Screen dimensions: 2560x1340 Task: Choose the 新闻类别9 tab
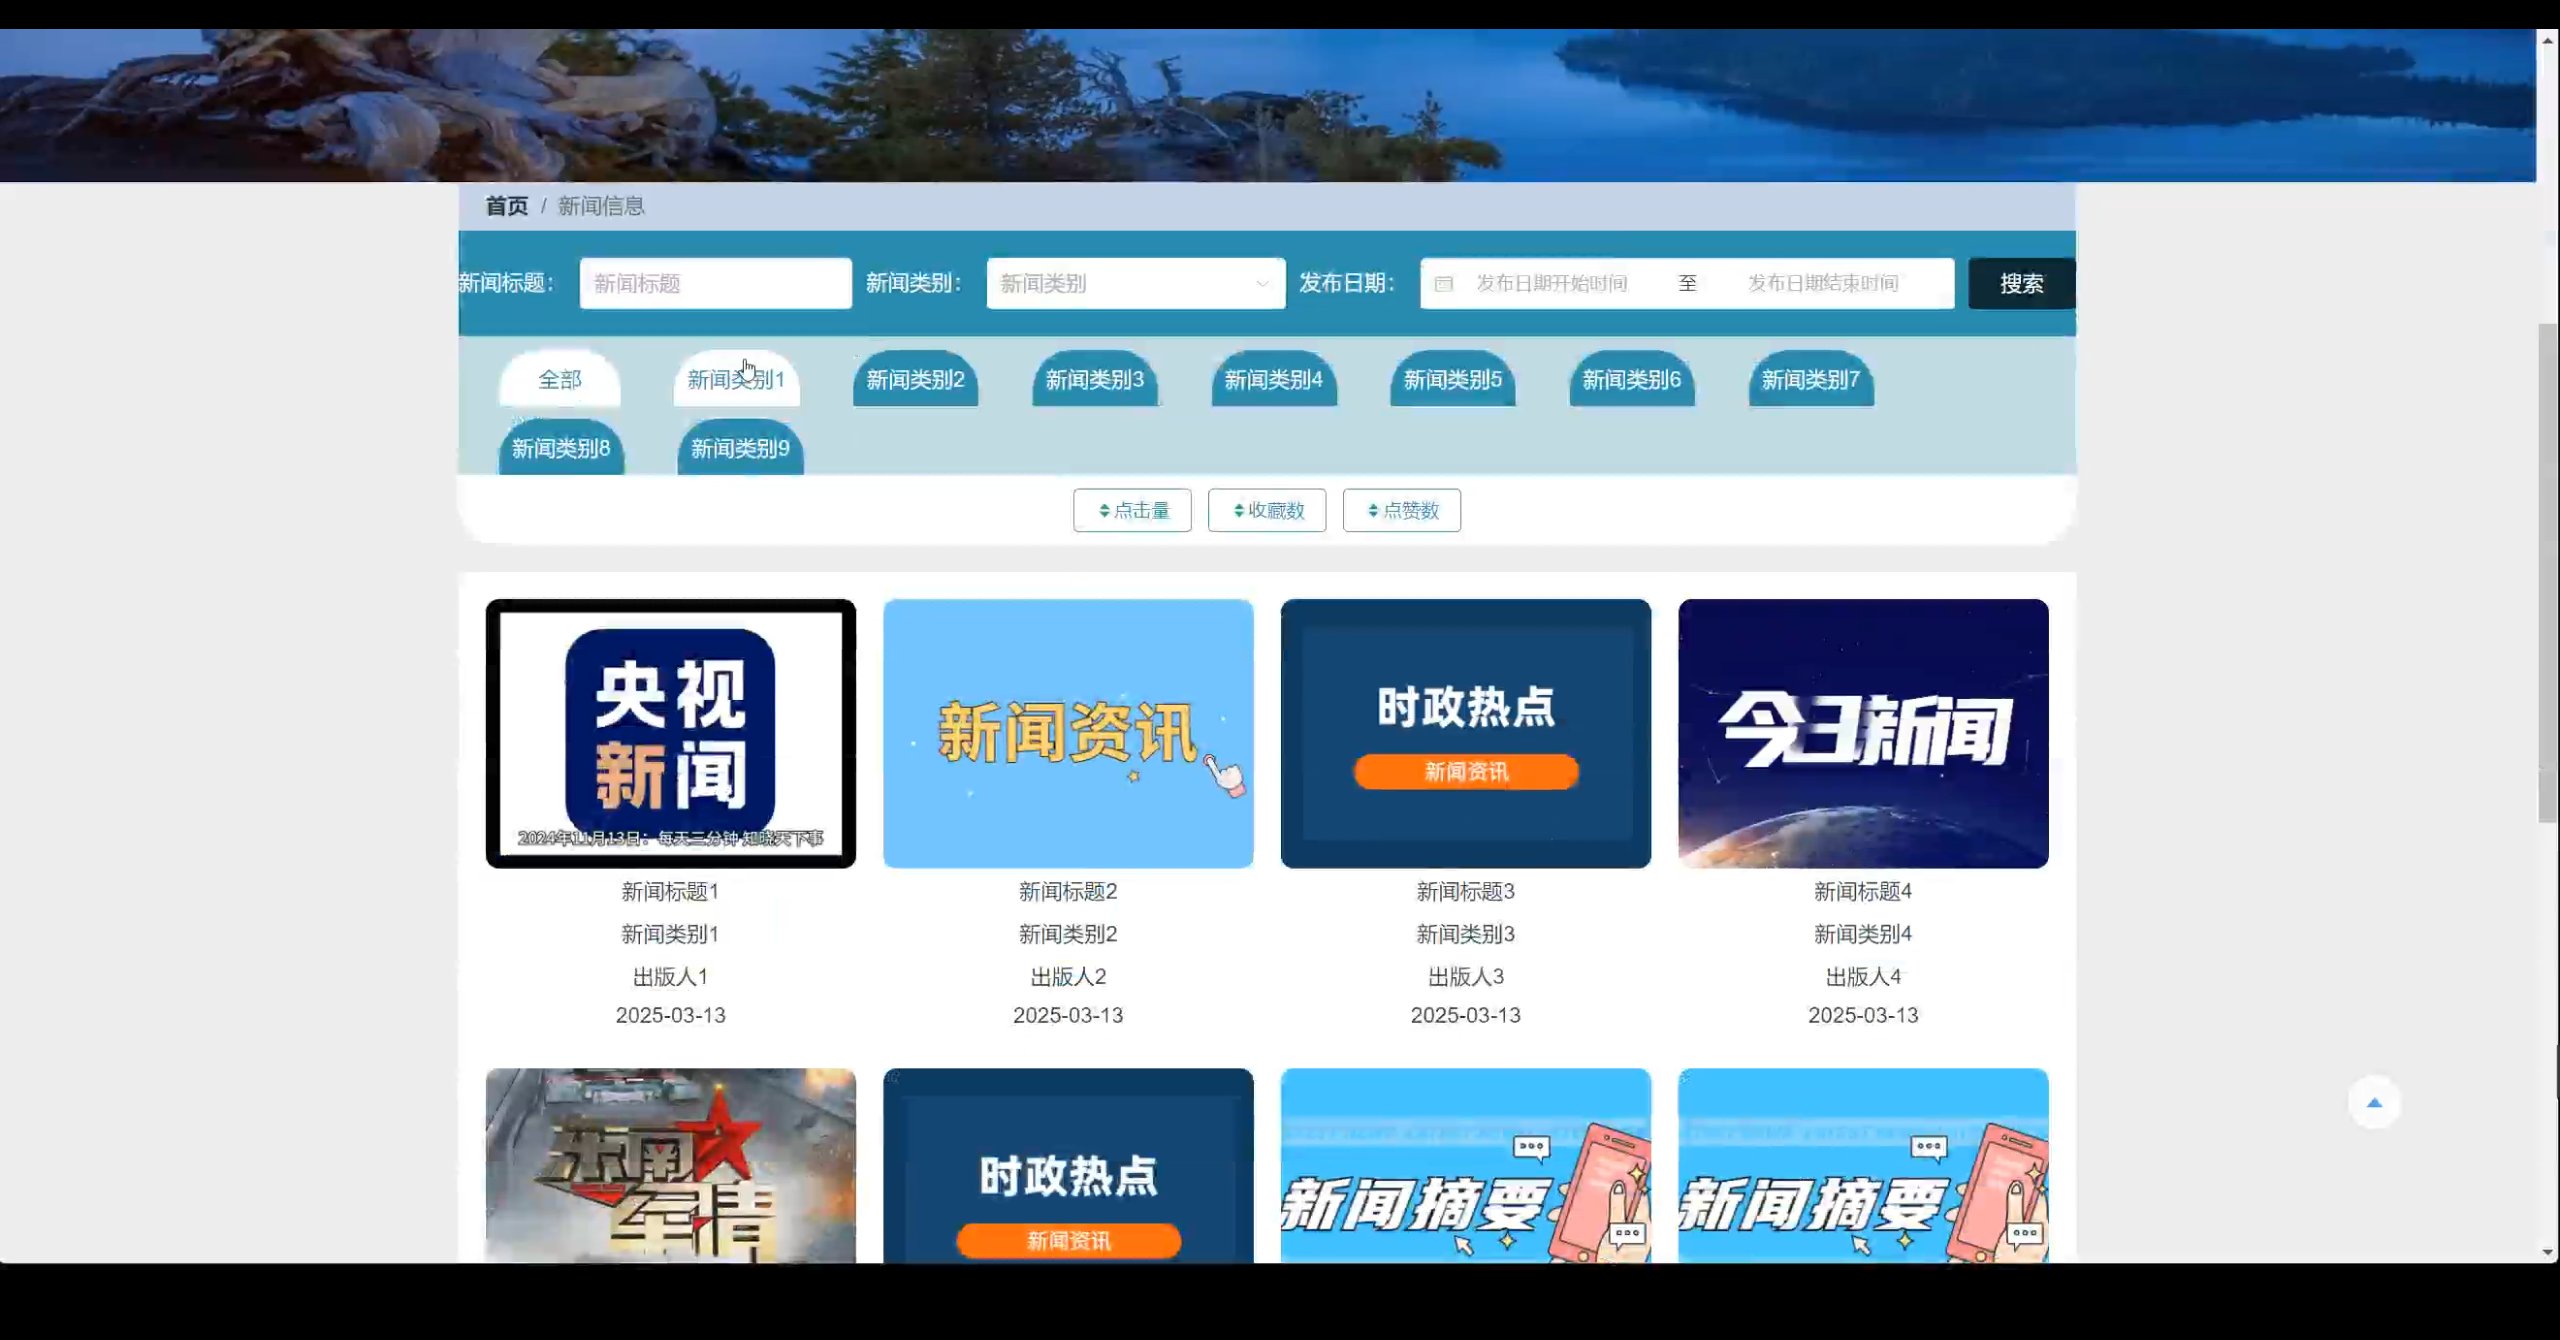pos(740,449)
